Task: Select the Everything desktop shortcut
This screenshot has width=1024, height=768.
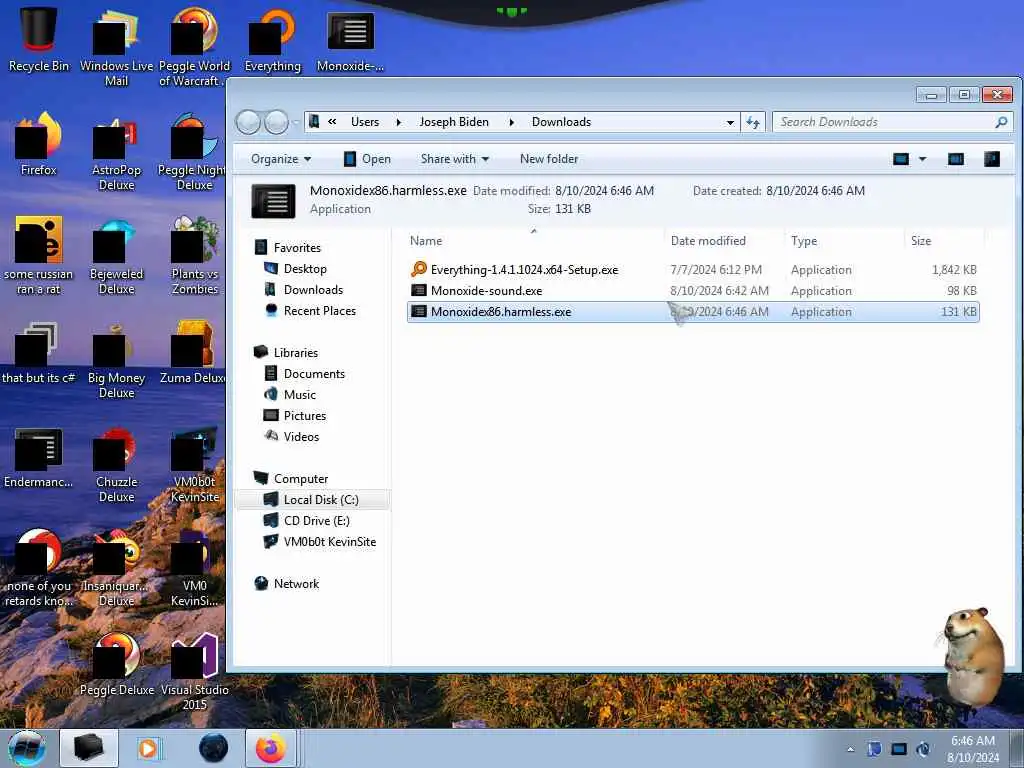Action: 272,39
